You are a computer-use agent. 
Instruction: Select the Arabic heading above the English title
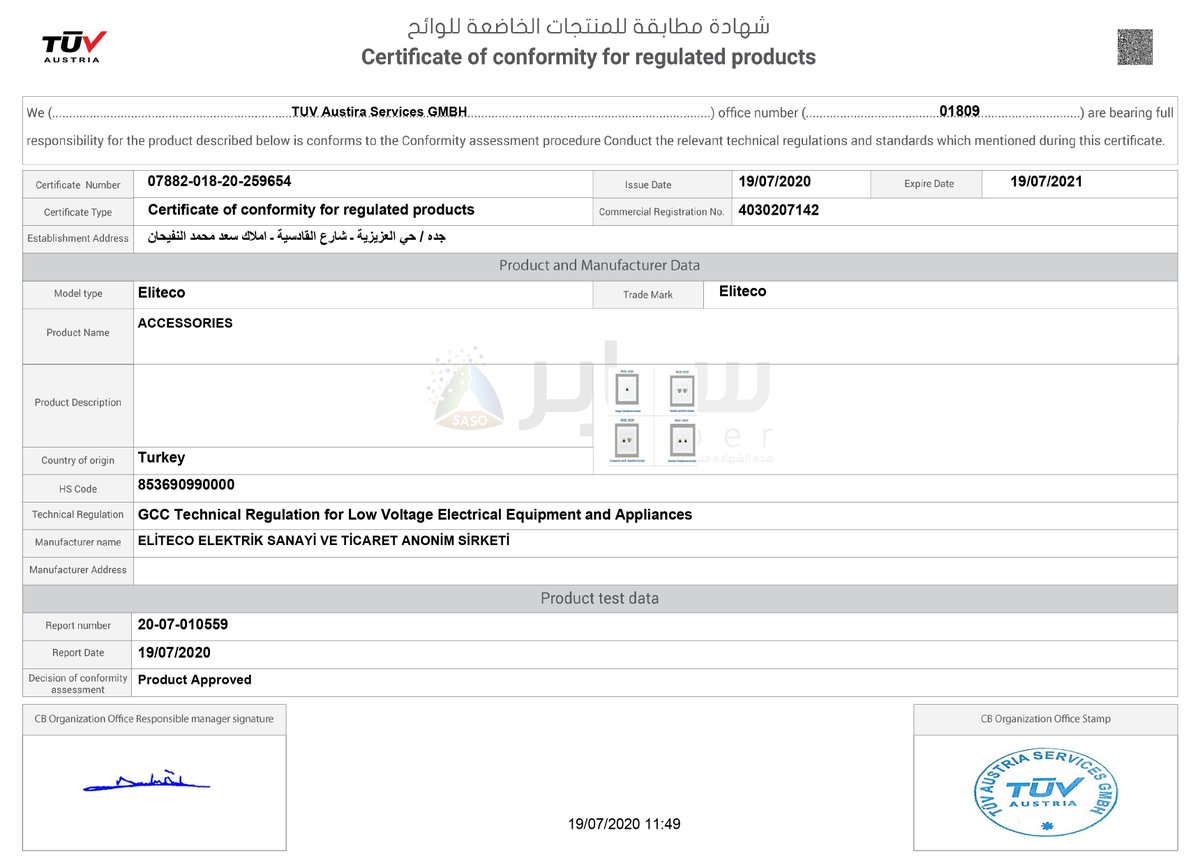pos(588,27)
